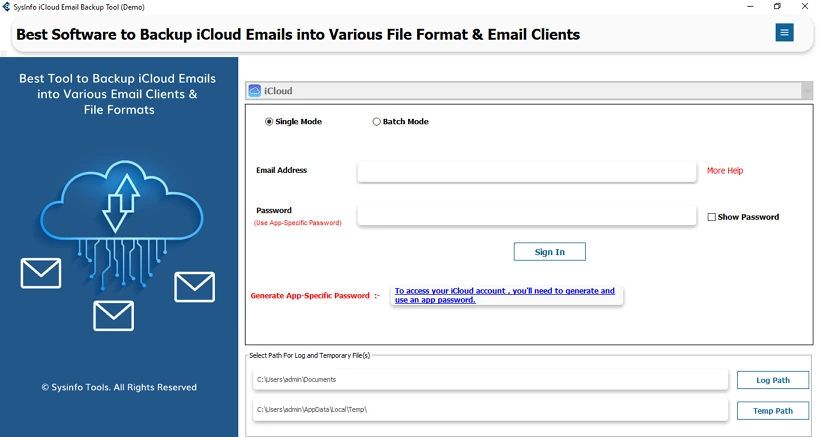
Task: Click the Log Path button
Action: [772, 380]
